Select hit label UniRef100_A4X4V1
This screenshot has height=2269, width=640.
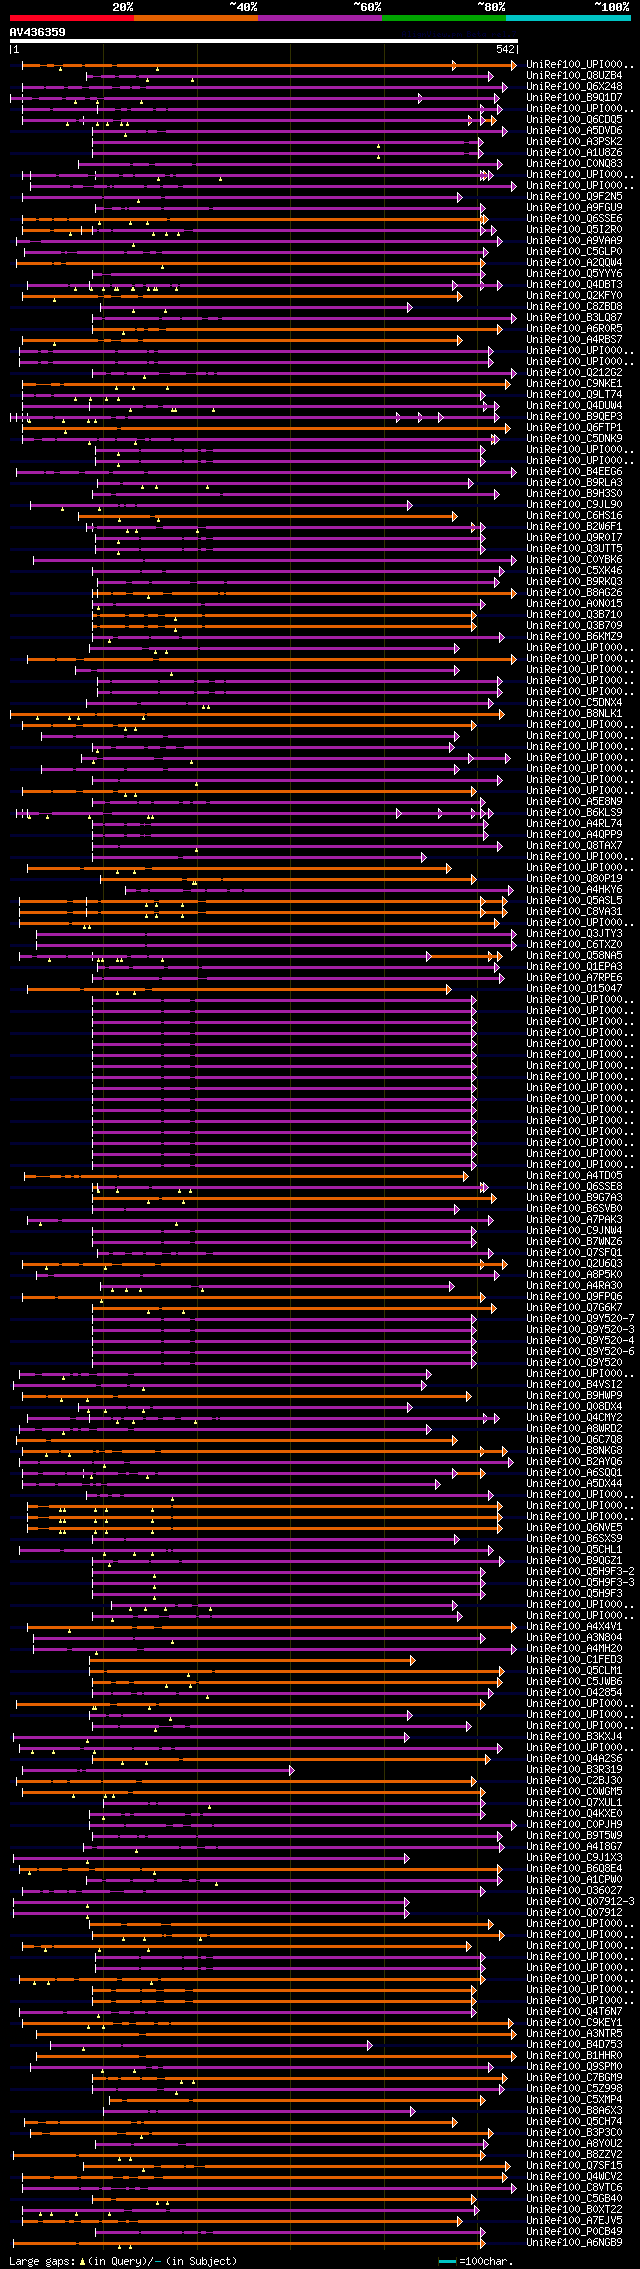point(574,1627)
